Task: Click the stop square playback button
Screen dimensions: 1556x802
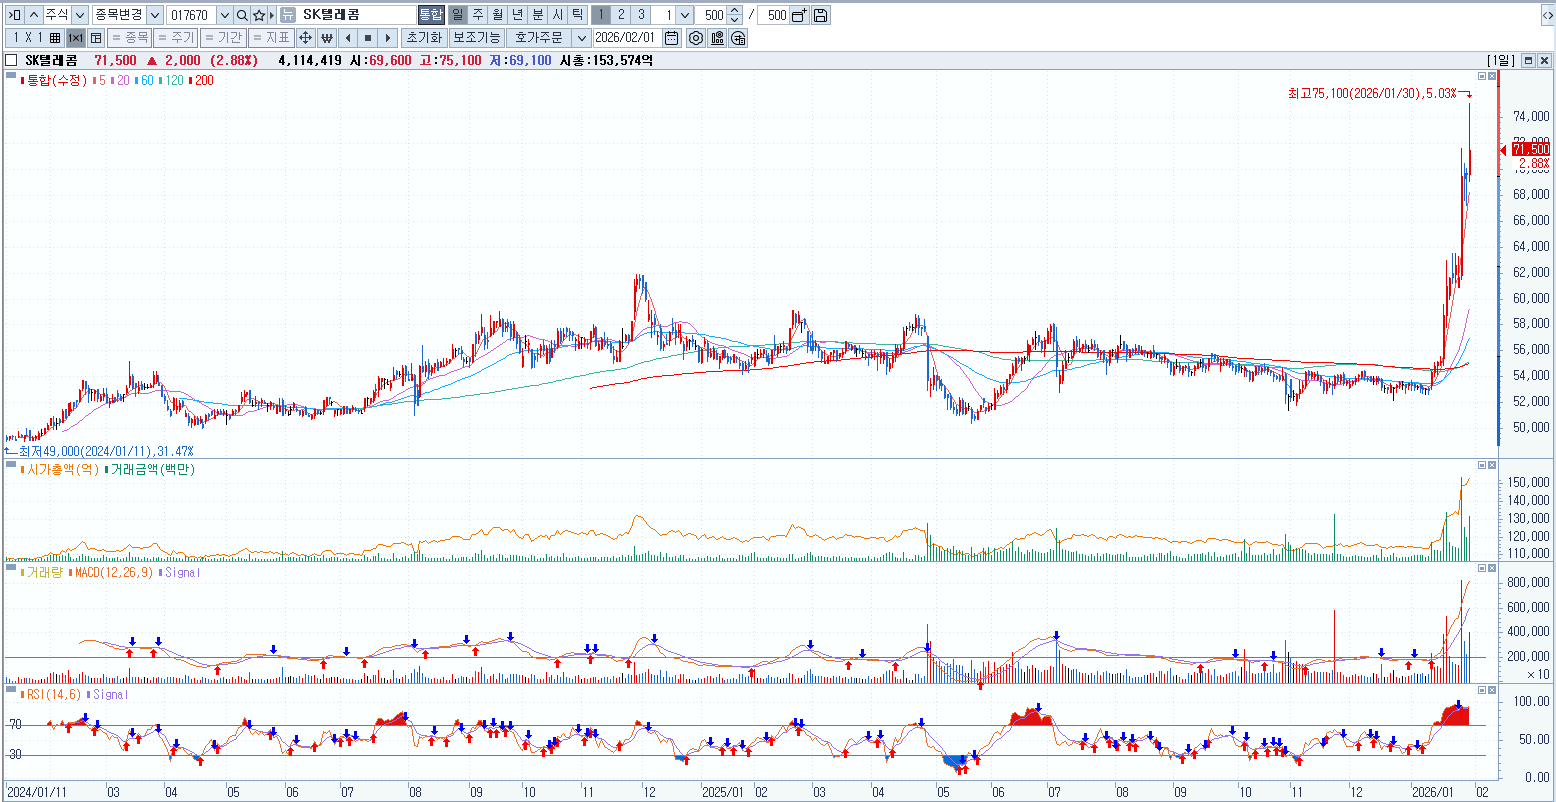Action: (x=367, y=38)
